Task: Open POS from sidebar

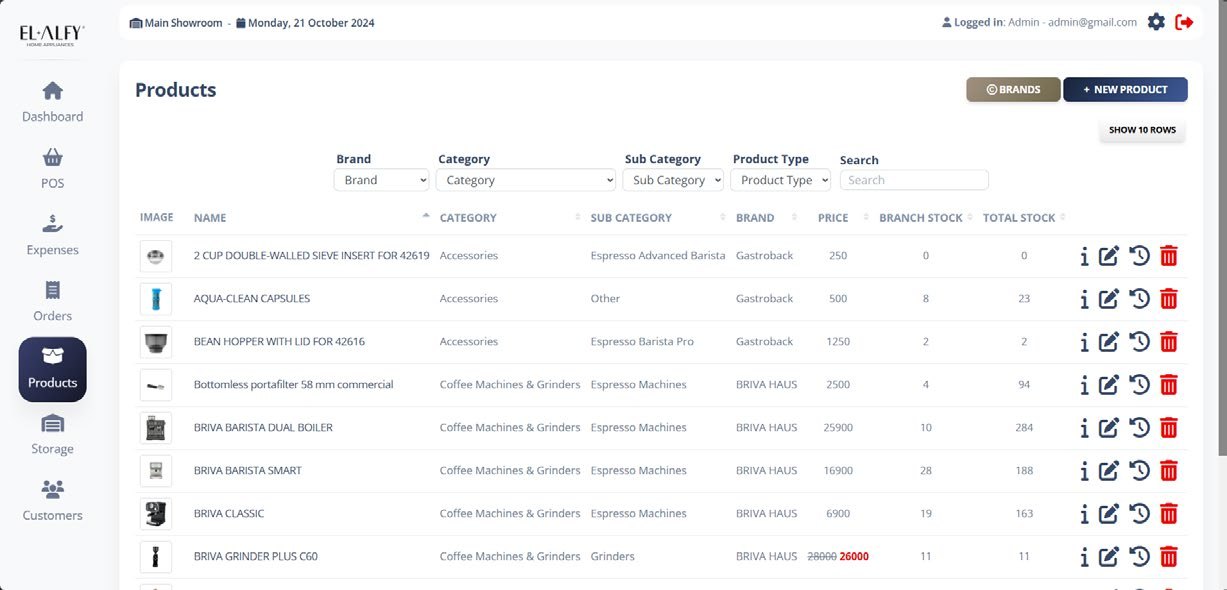Action: point(53,170)
